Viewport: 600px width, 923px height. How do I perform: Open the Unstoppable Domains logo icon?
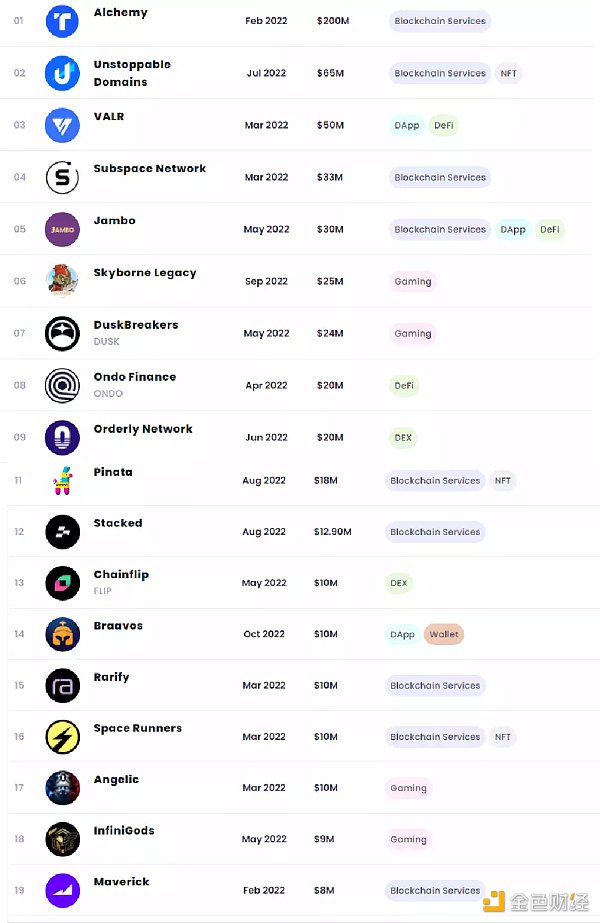pyautogui.click(x=62, y=73)
